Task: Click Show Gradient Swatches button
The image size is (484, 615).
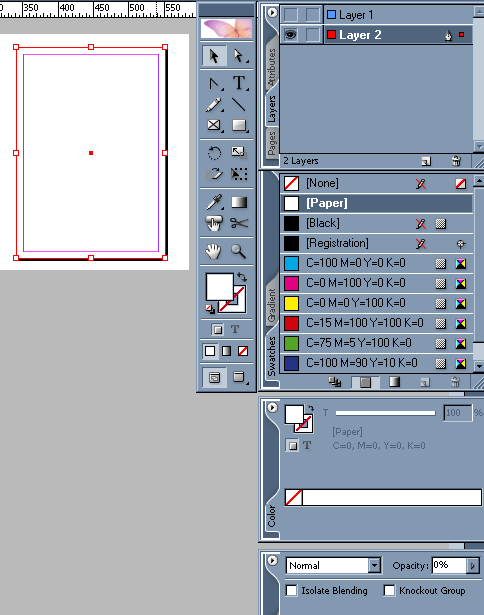Action: click(x=394, y=382)
